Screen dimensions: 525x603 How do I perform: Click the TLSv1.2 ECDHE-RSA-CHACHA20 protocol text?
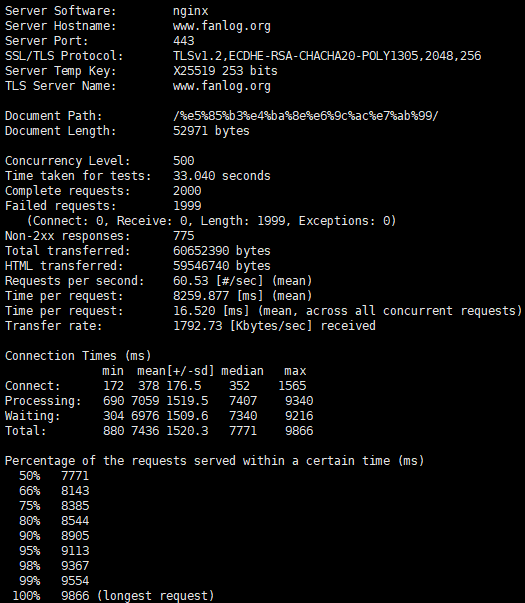click(x=327, y=56)
